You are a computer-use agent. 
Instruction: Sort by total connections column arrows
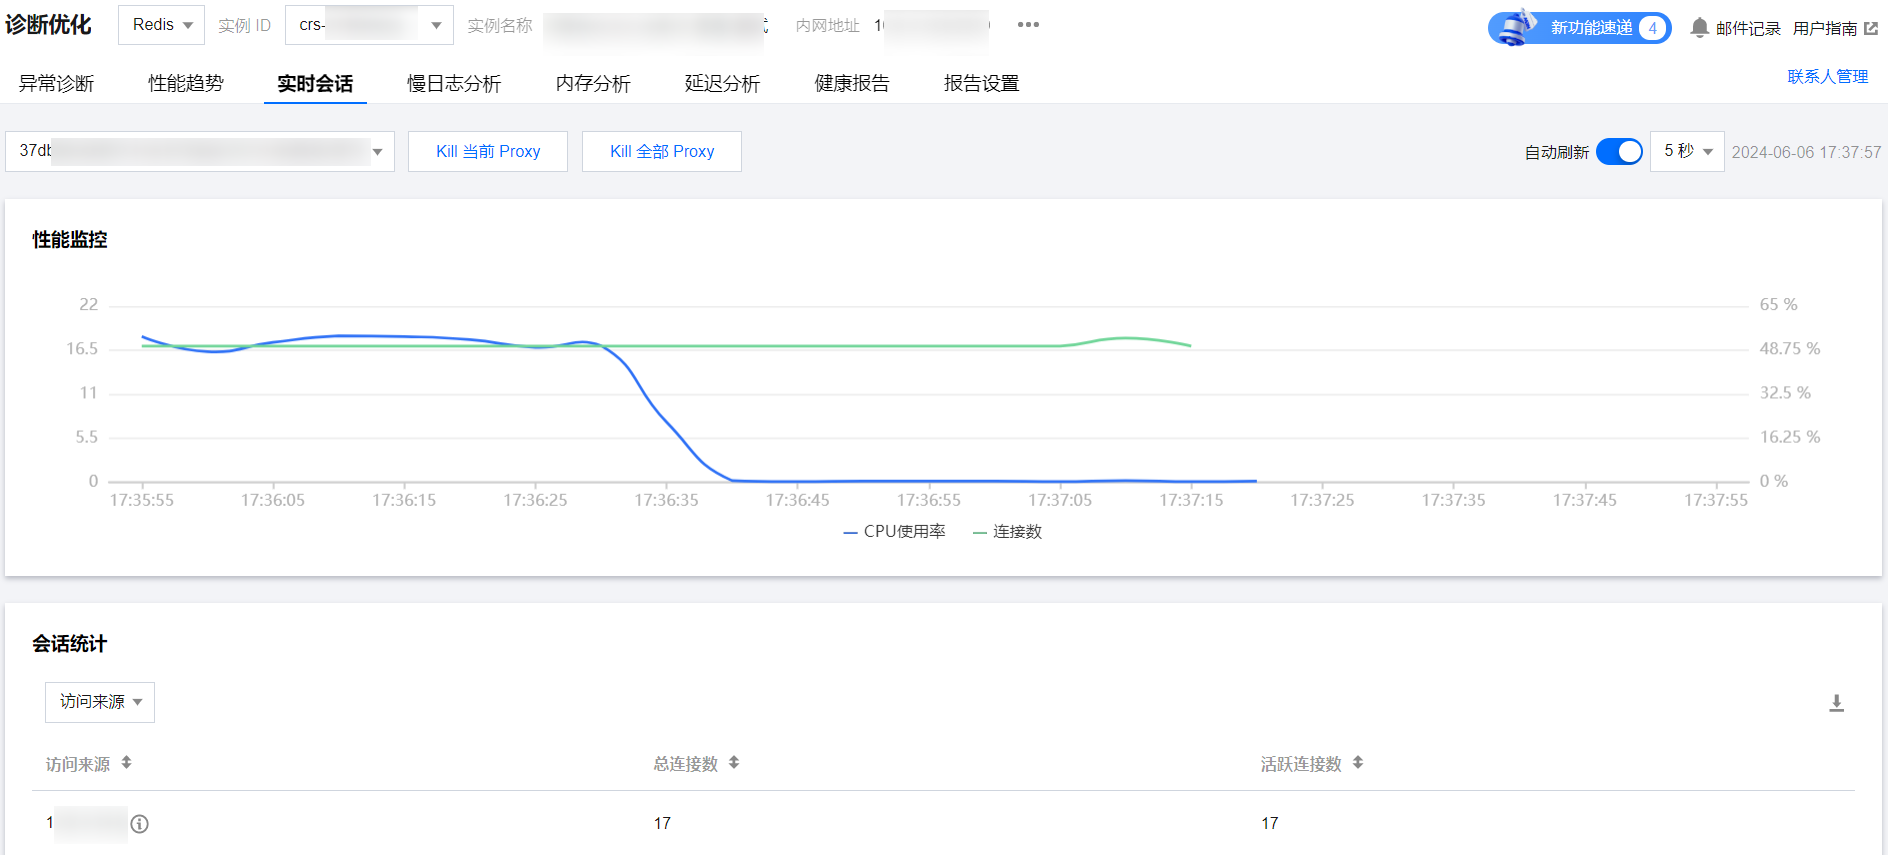(734, 763)
